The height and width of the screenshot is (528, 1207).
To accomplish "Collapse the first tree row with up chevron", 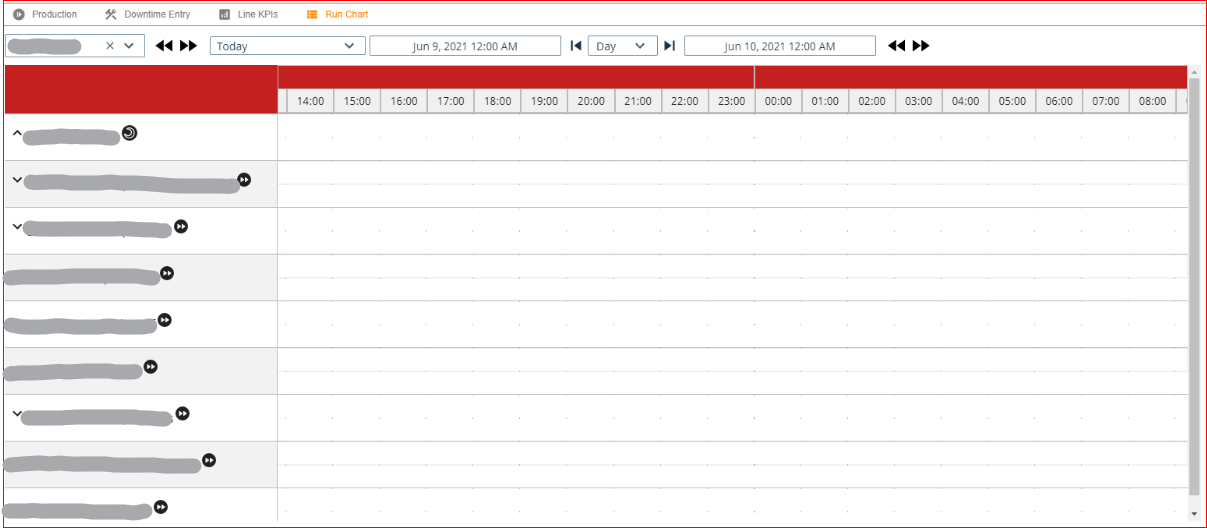I will 17,133.
